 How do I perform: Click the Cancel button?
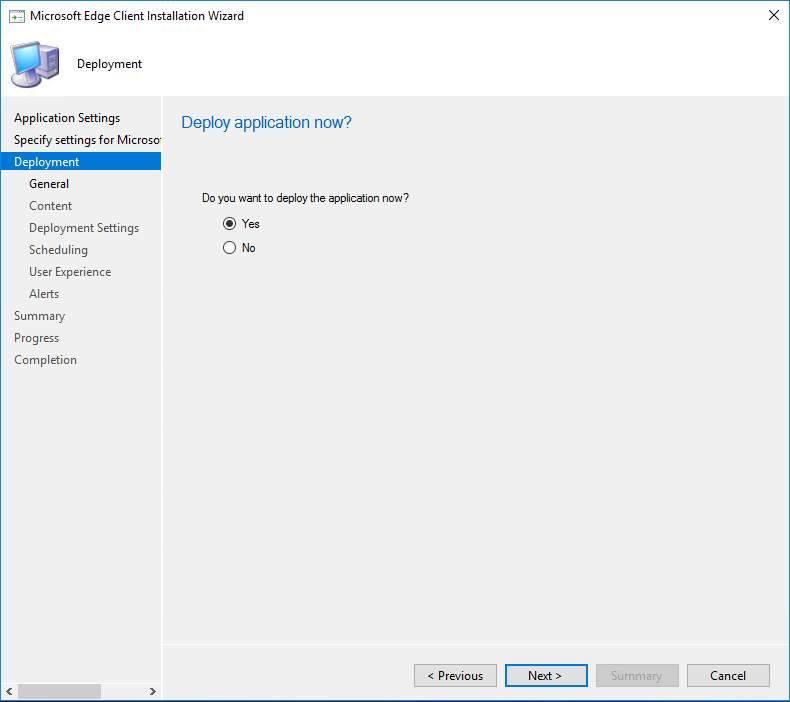point(728,675)
